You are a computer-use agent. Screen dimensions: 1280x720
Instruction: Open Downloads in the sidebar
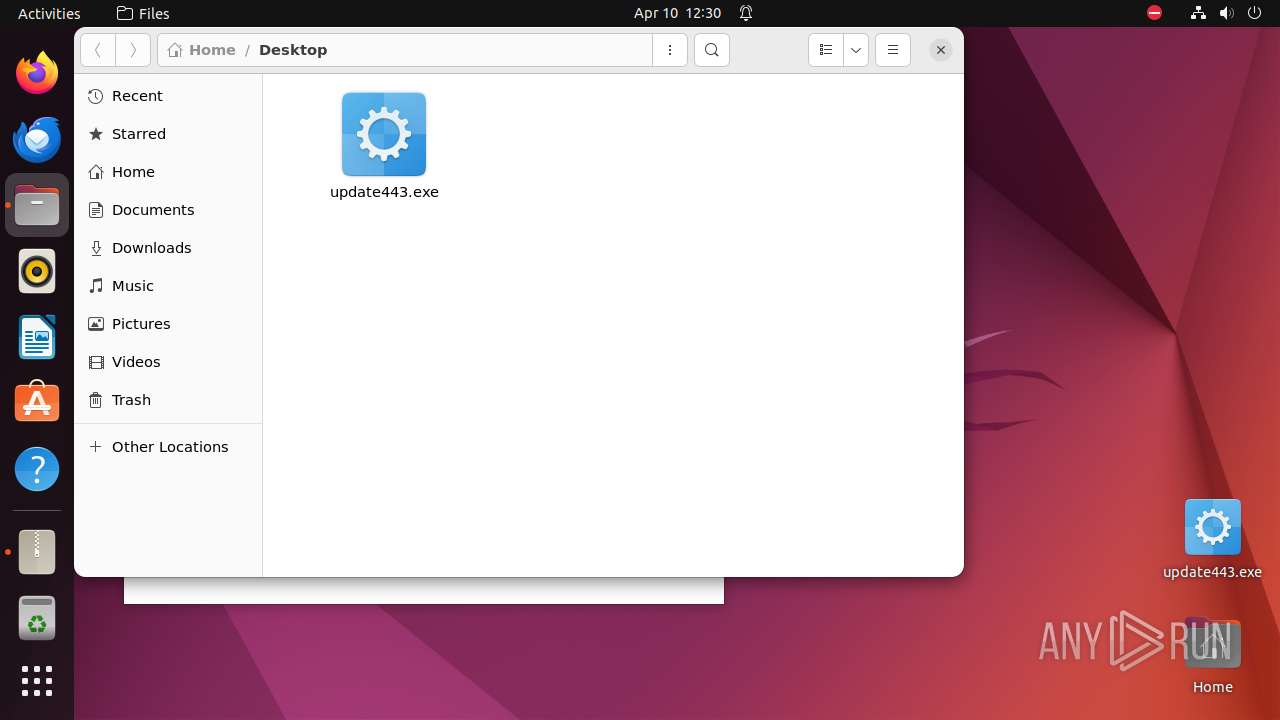[168, 248]
